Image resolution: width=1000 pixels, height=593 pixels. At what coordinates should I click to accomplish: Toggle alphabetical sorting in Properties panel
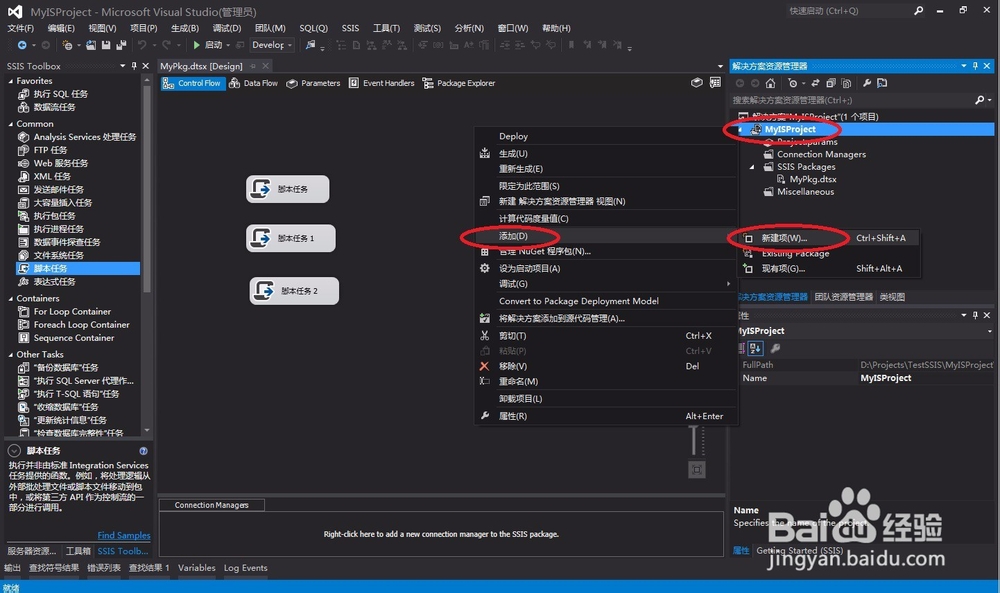click(756, 348)
